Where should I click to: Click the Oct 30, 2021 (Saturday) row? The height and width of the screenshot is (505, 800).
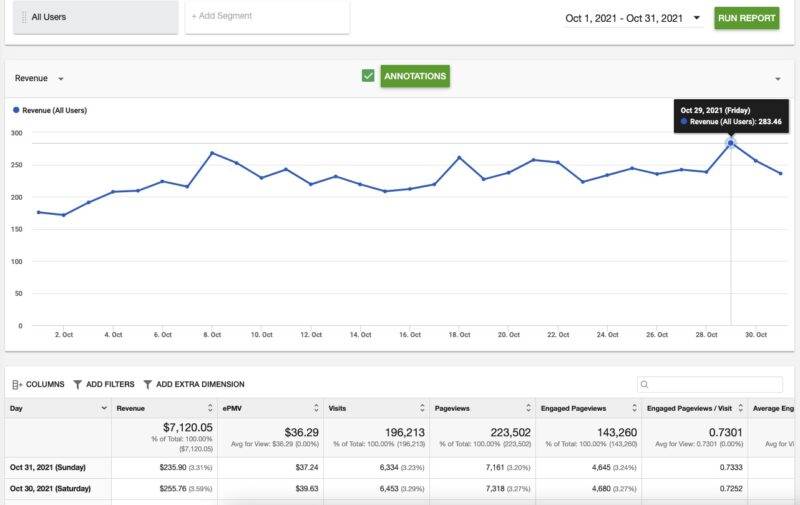399,489
